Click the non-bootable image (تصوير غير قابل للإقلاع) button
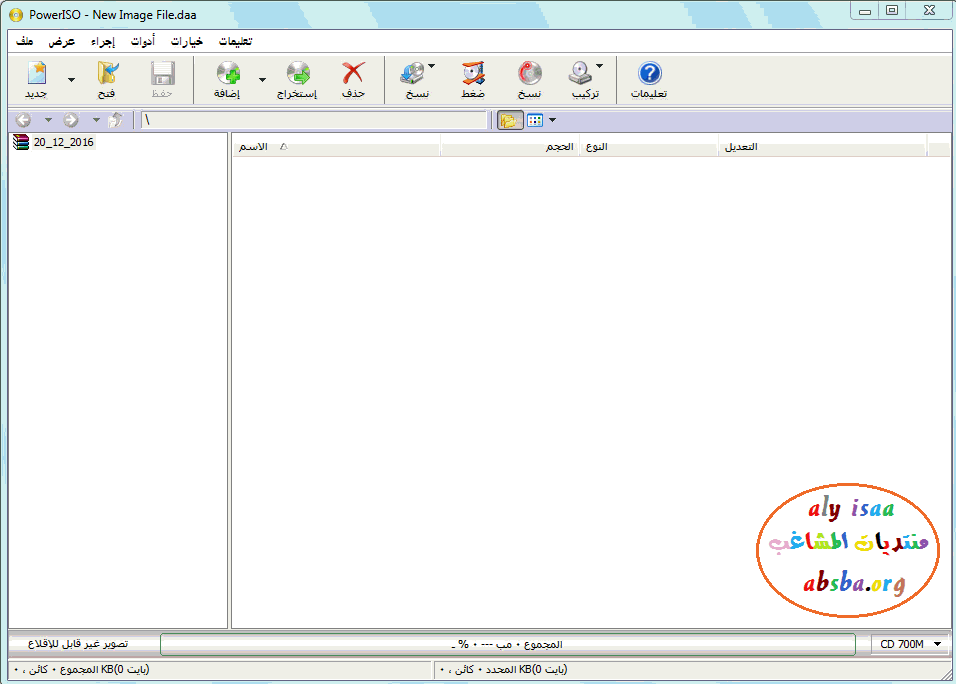956x684 pixels. click(83, 644)
